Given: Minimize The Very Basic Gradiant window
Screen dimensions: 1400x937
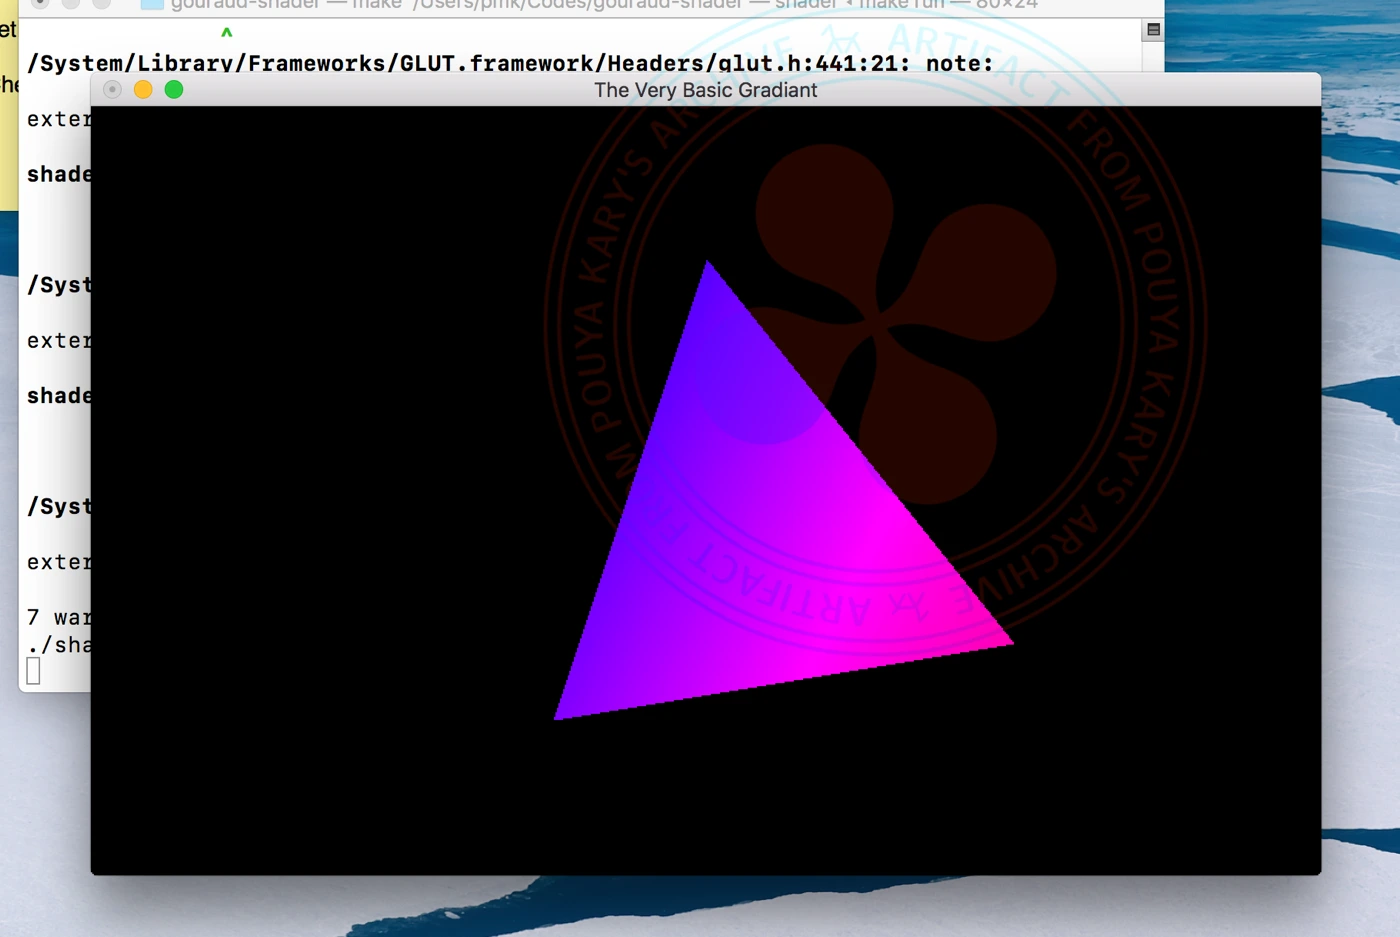Looking at the screenshot, I should click(143, 90).
